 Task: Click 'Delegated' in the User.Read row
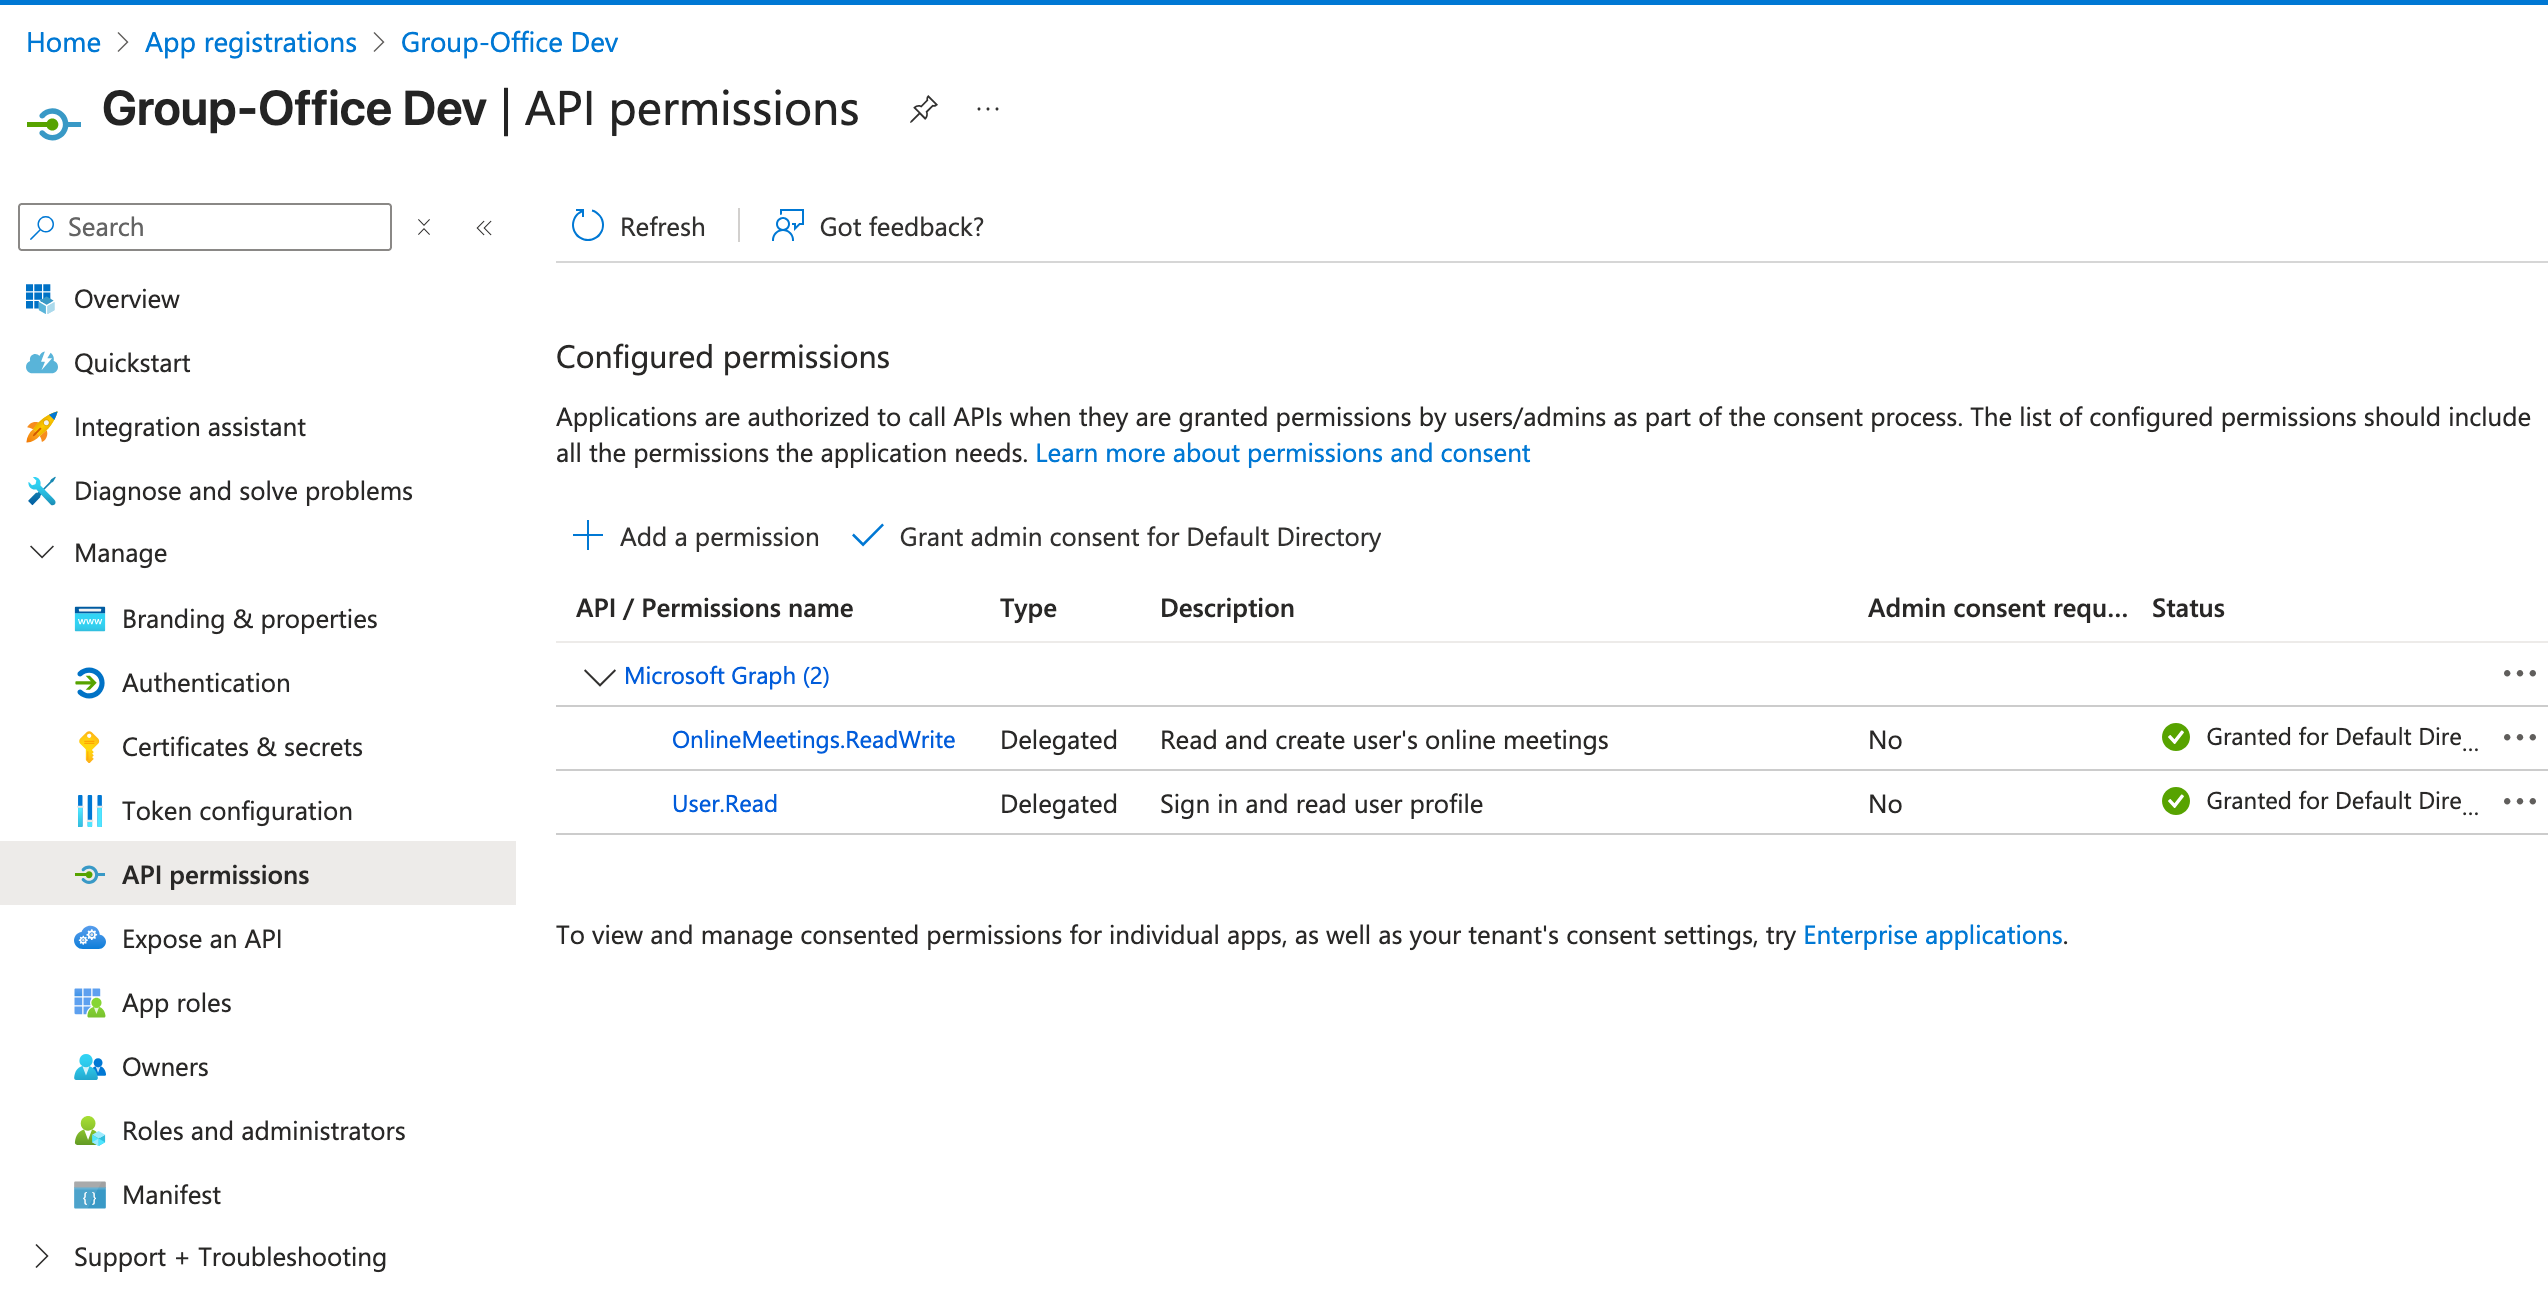click(x=1058, y=804)
